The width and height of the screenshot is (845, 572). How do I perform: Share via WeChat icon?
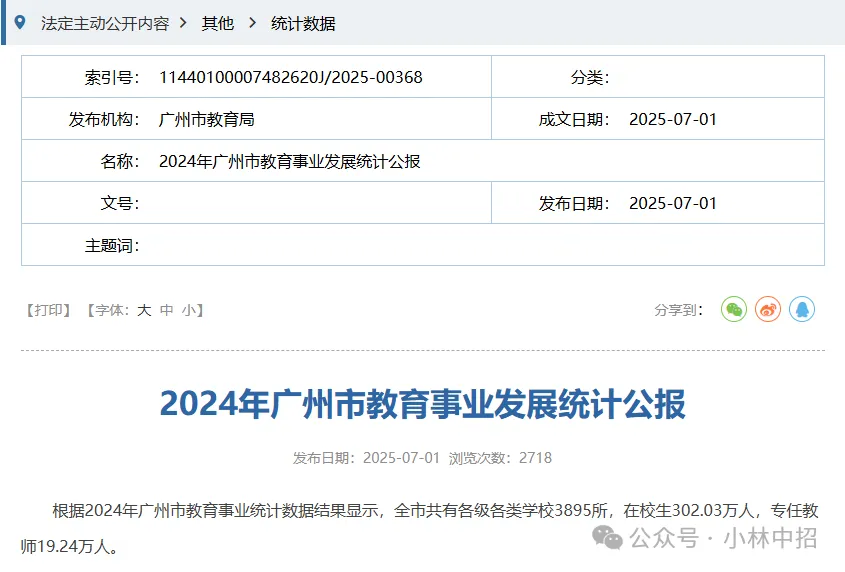[x=733, y=309]
